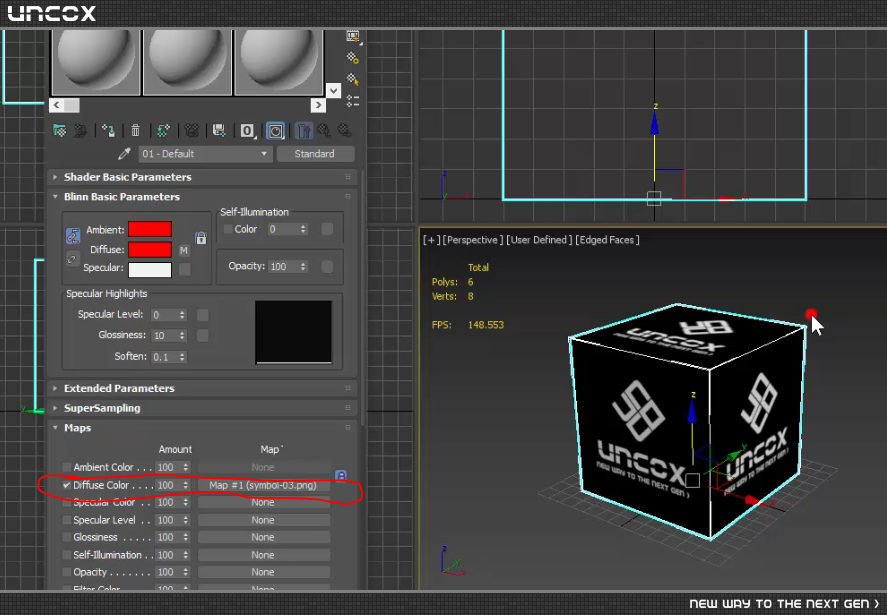887x615 pixels.
Task: Assign material to selection icon
Action: coord(108,131)
